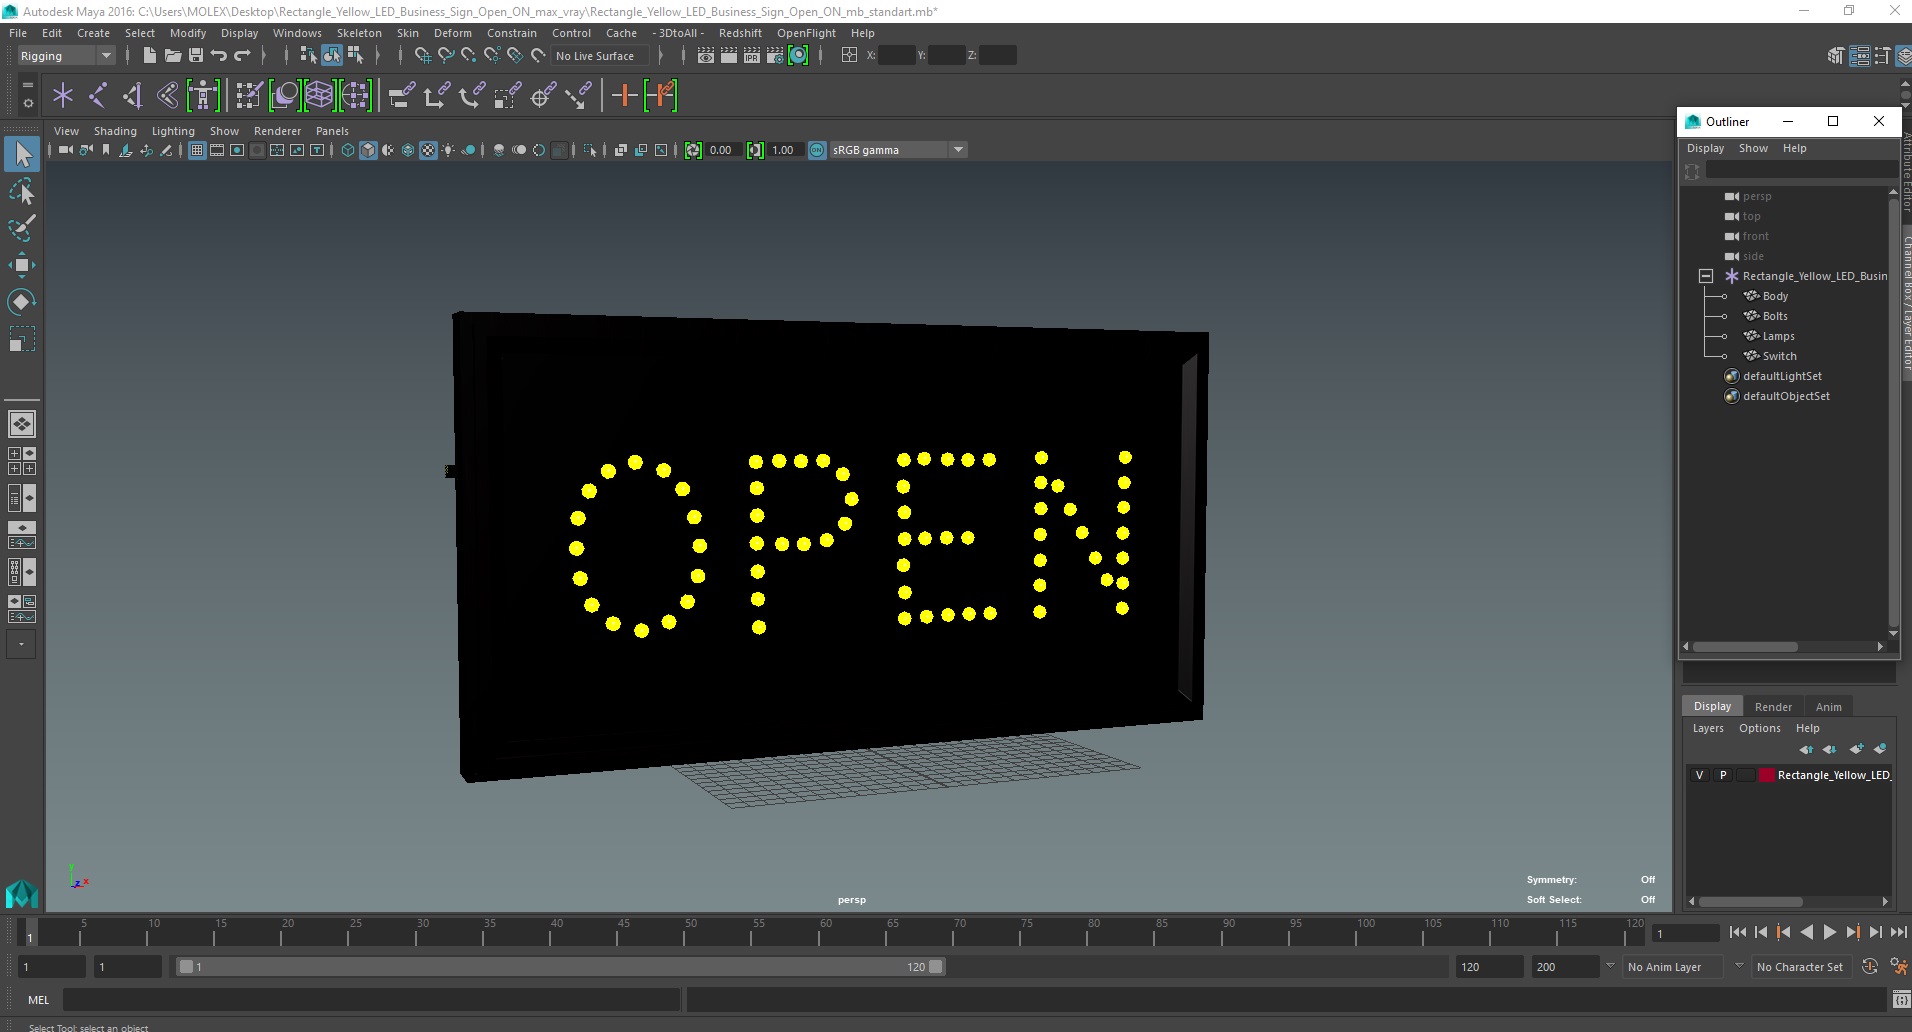The image size is (1912, 1032).
Task: Open the Skeleton menu
Action: coord(359,33)
